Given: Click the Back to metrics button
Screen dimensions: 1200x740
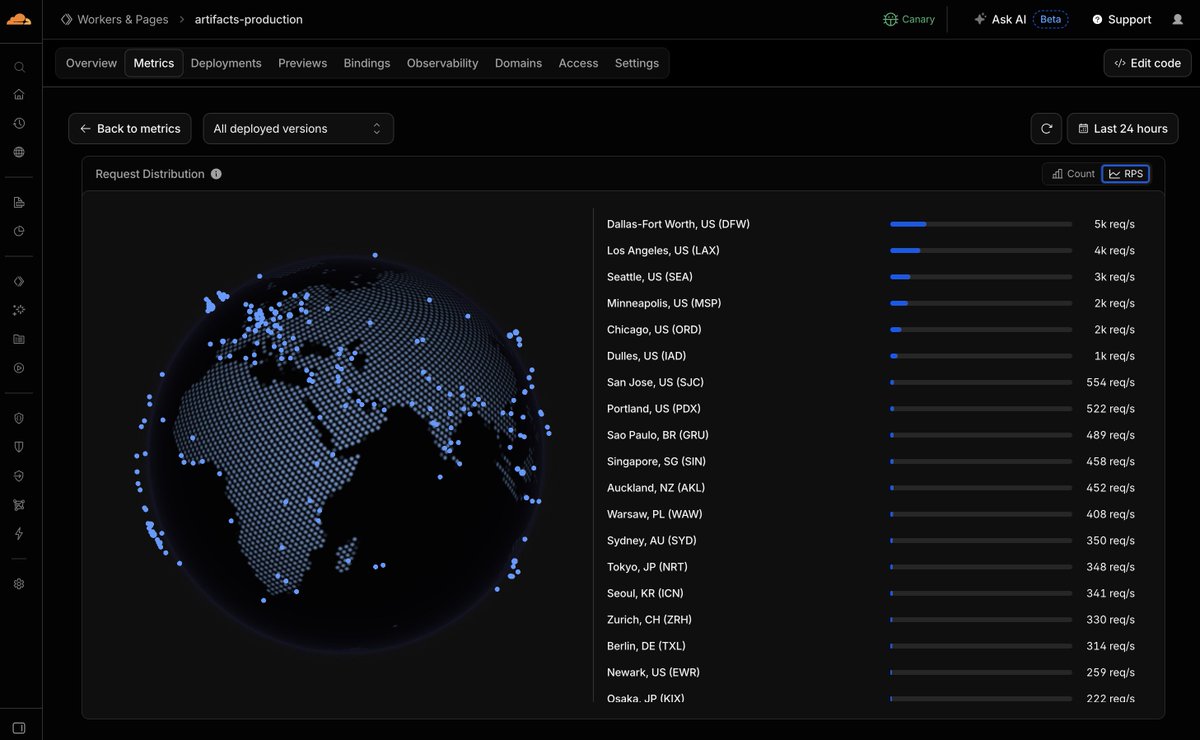Looking at the screenshot, I should (130, 129).
